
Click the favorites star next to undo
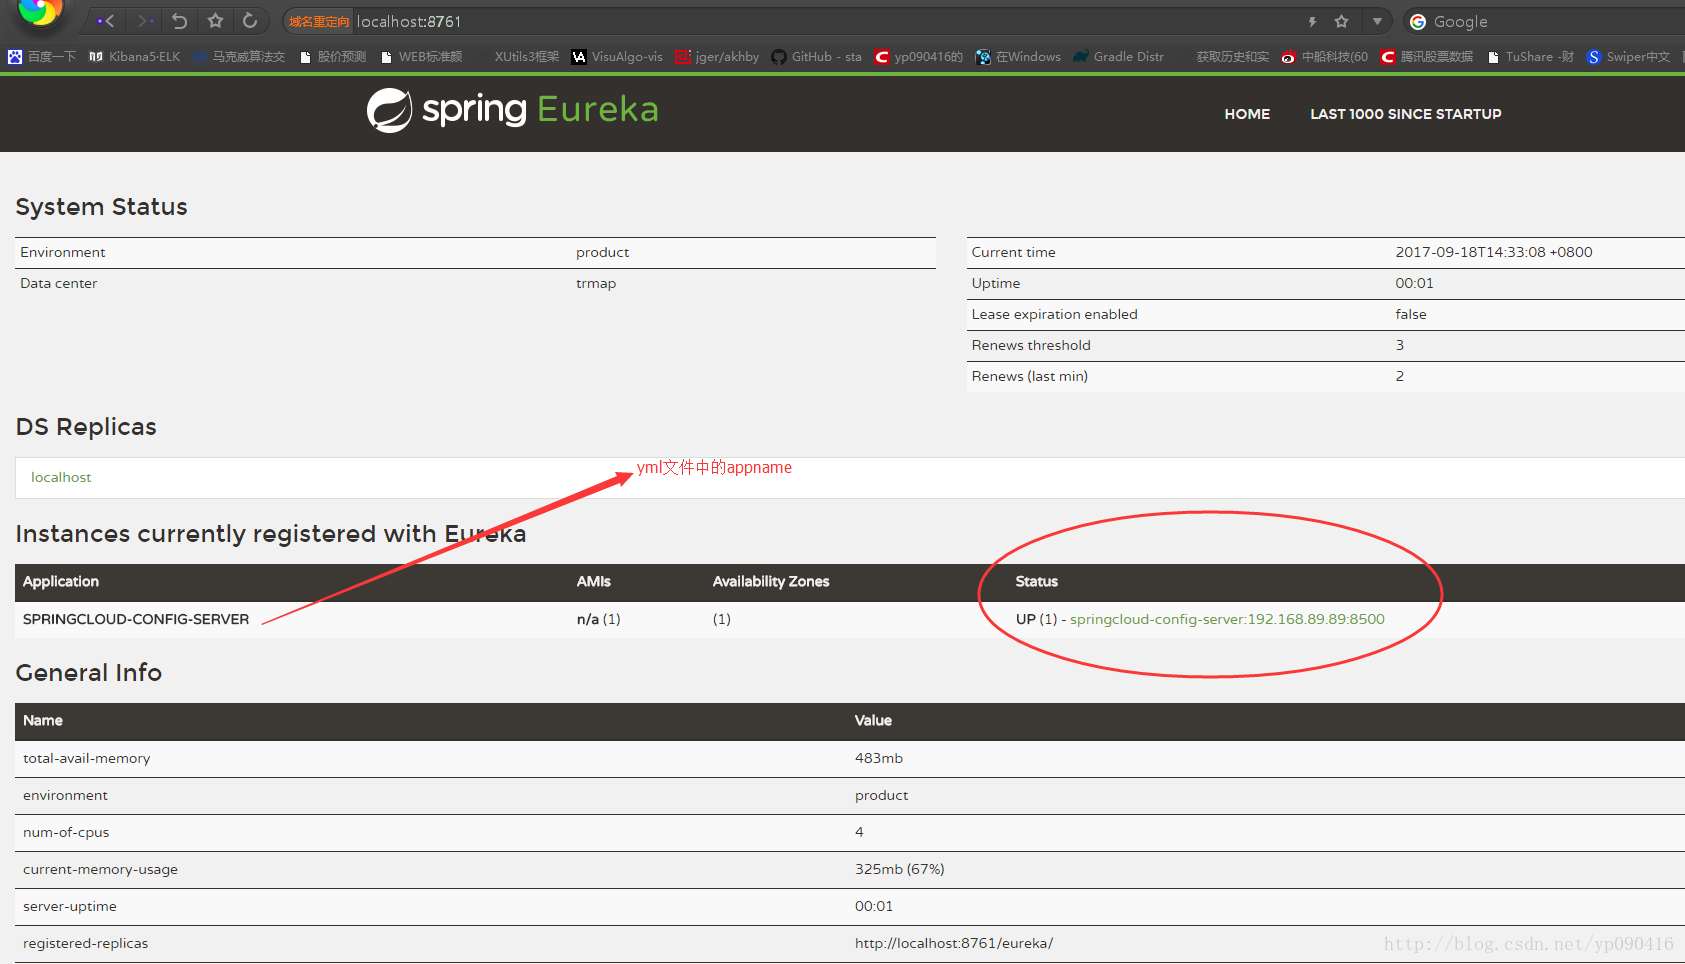point(215,21)
